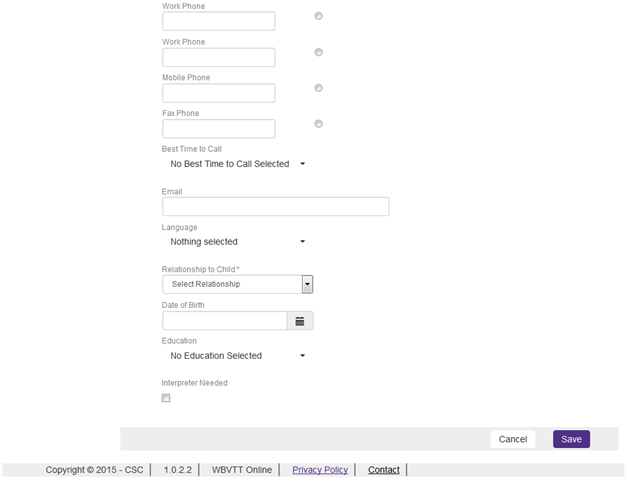Open the Relationship to Child selector
This screenshot has width=628, height=483.
(238, 284)
